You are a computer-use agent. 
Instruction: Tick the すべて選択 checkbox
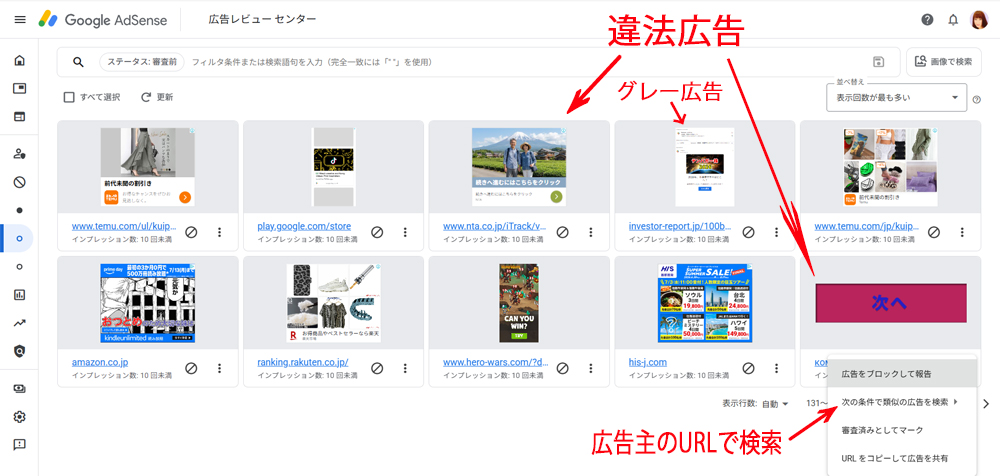click(69, 98)
